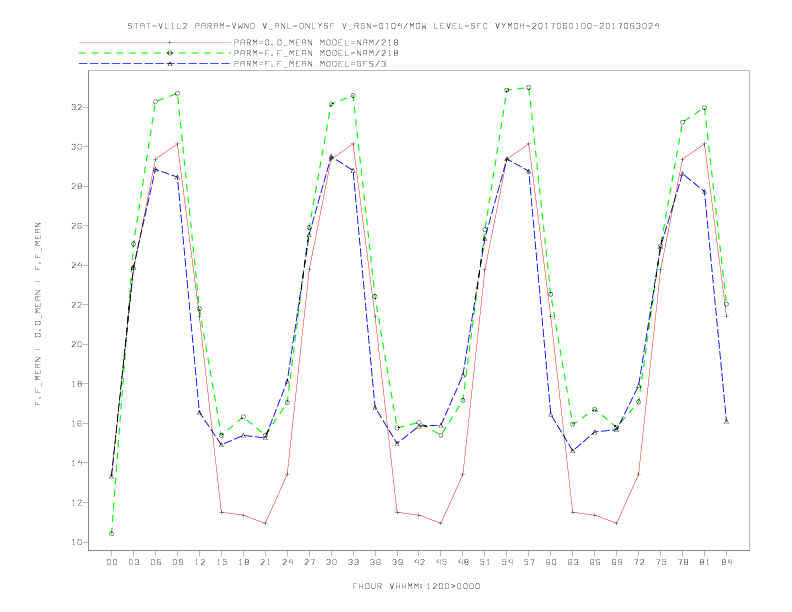Click y-axis tick label 14

[77, 463]
